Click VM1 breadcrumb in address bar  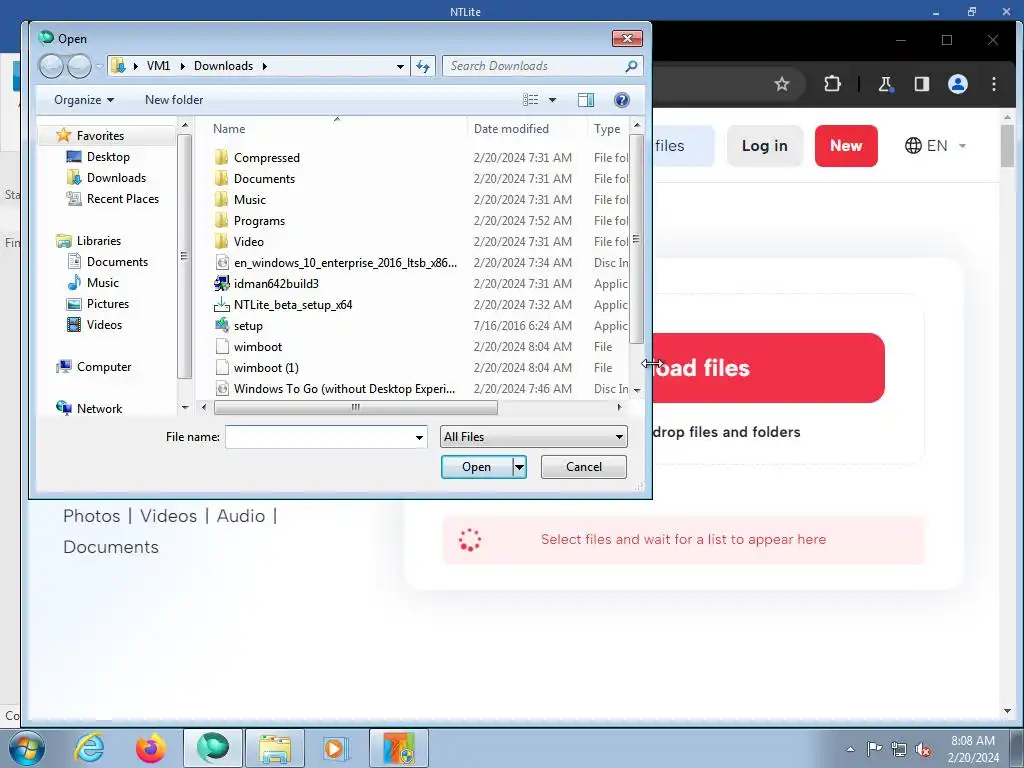pyautogui.click(x=158, y=66)
